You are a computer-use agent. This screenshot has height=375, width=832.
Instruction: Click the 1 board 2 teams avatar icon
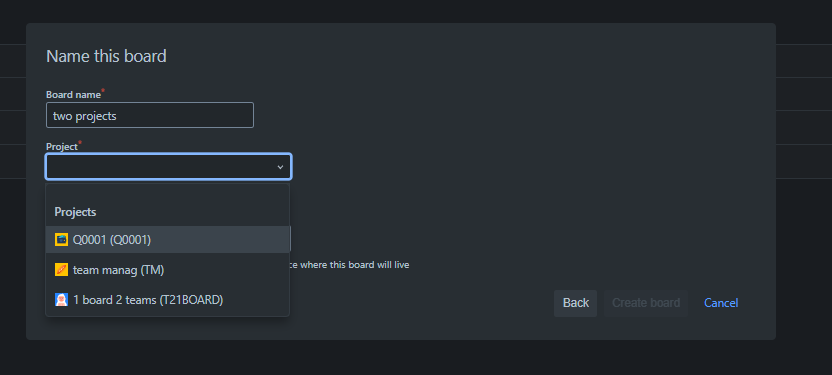[x=62, y=300]
